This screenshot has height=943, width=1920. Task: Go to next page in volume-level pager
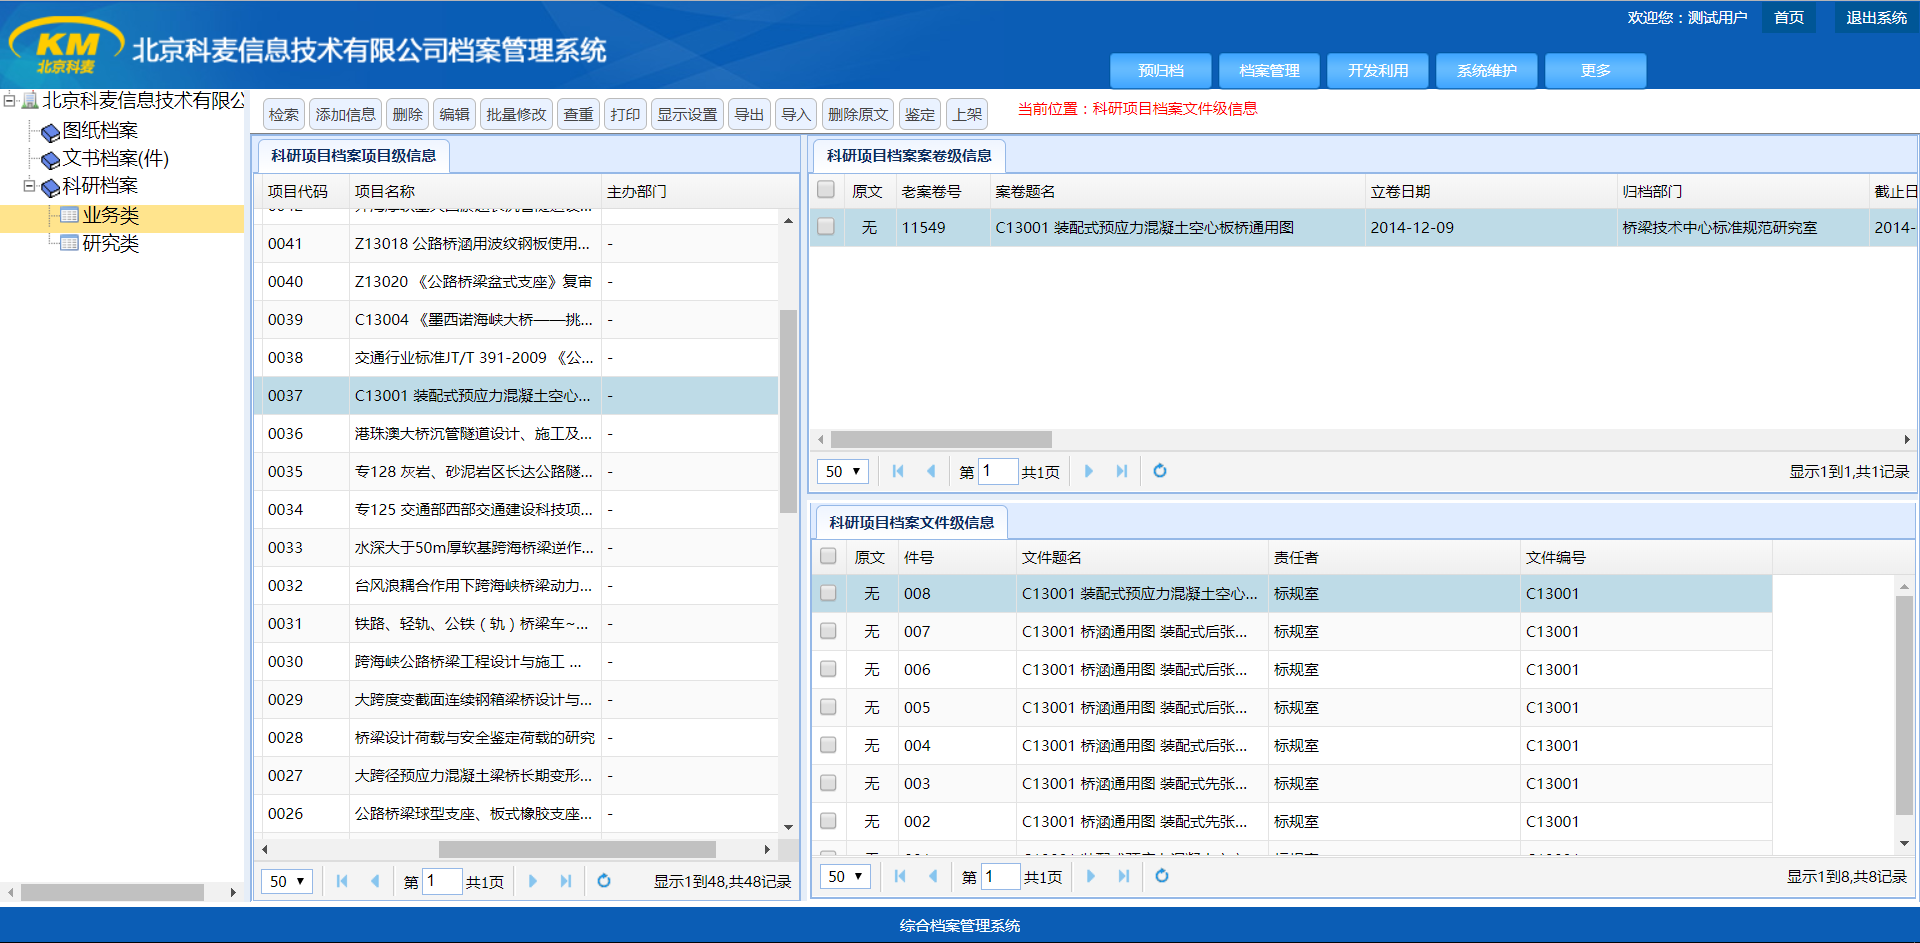[x=1089, y=471]
